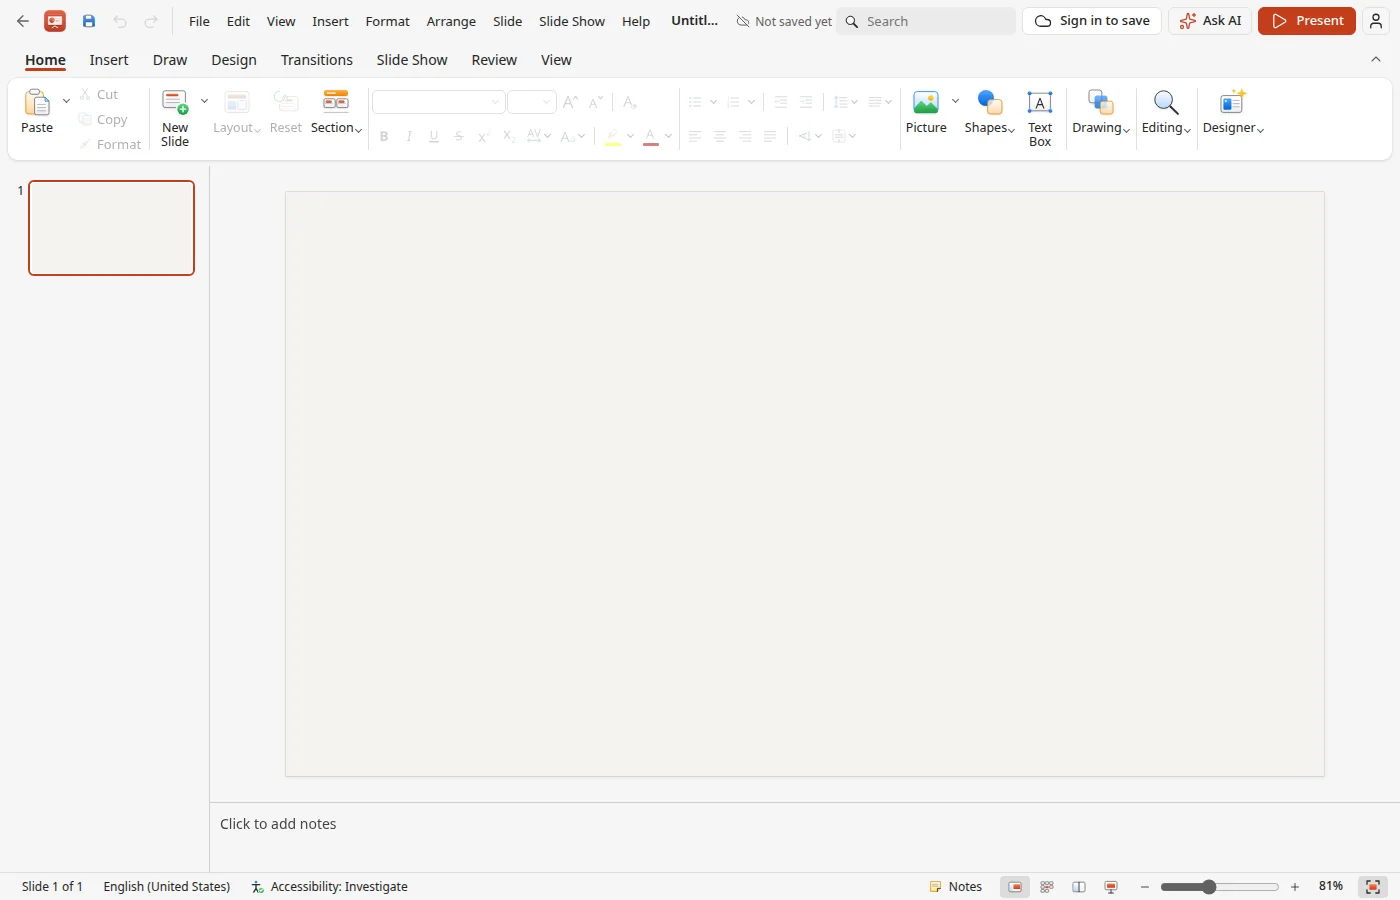Image resolution: width=1400 pixels, height=900 pixels.
Task: Open the Ask AI assistant
Action: pos(1210,21)
